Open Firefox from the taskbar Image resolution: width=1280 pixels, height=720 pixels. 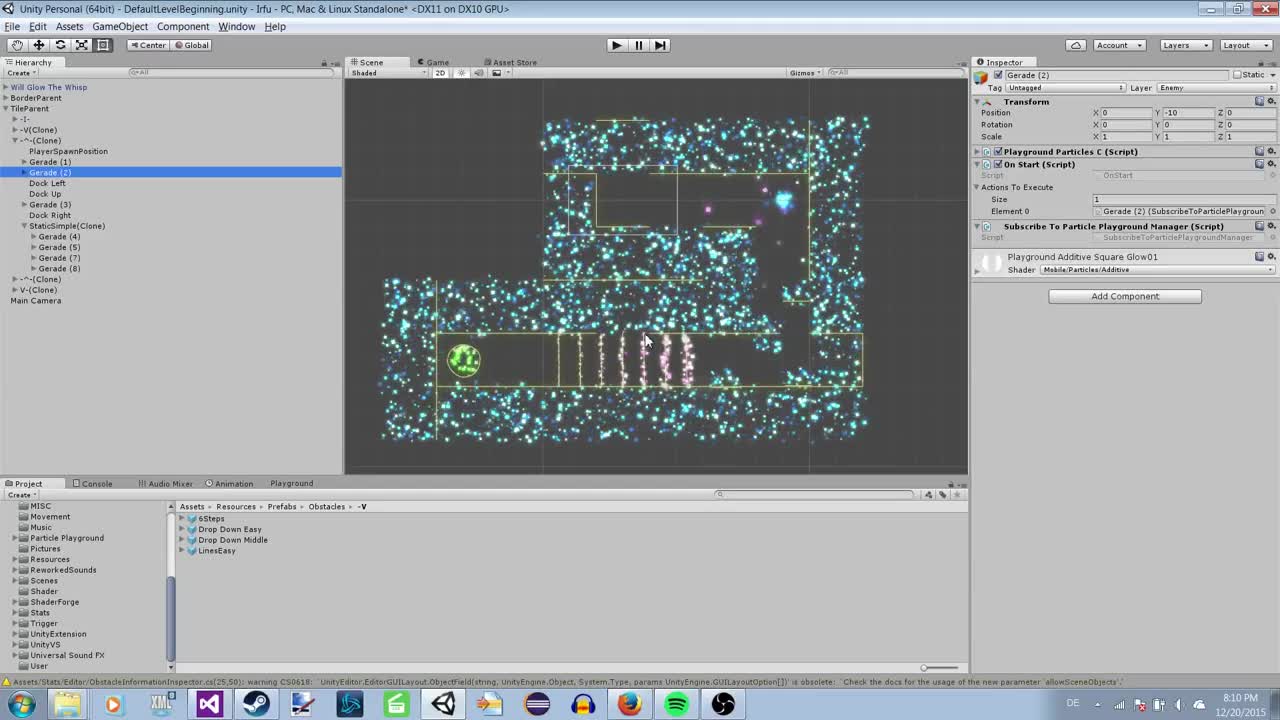(629, 704)
